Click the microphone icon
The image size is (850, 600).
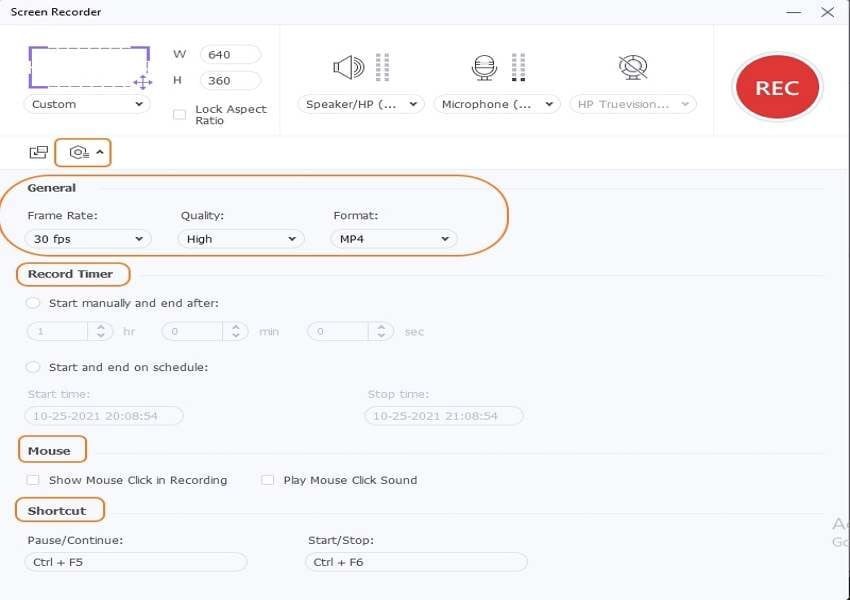pos(484,68)
